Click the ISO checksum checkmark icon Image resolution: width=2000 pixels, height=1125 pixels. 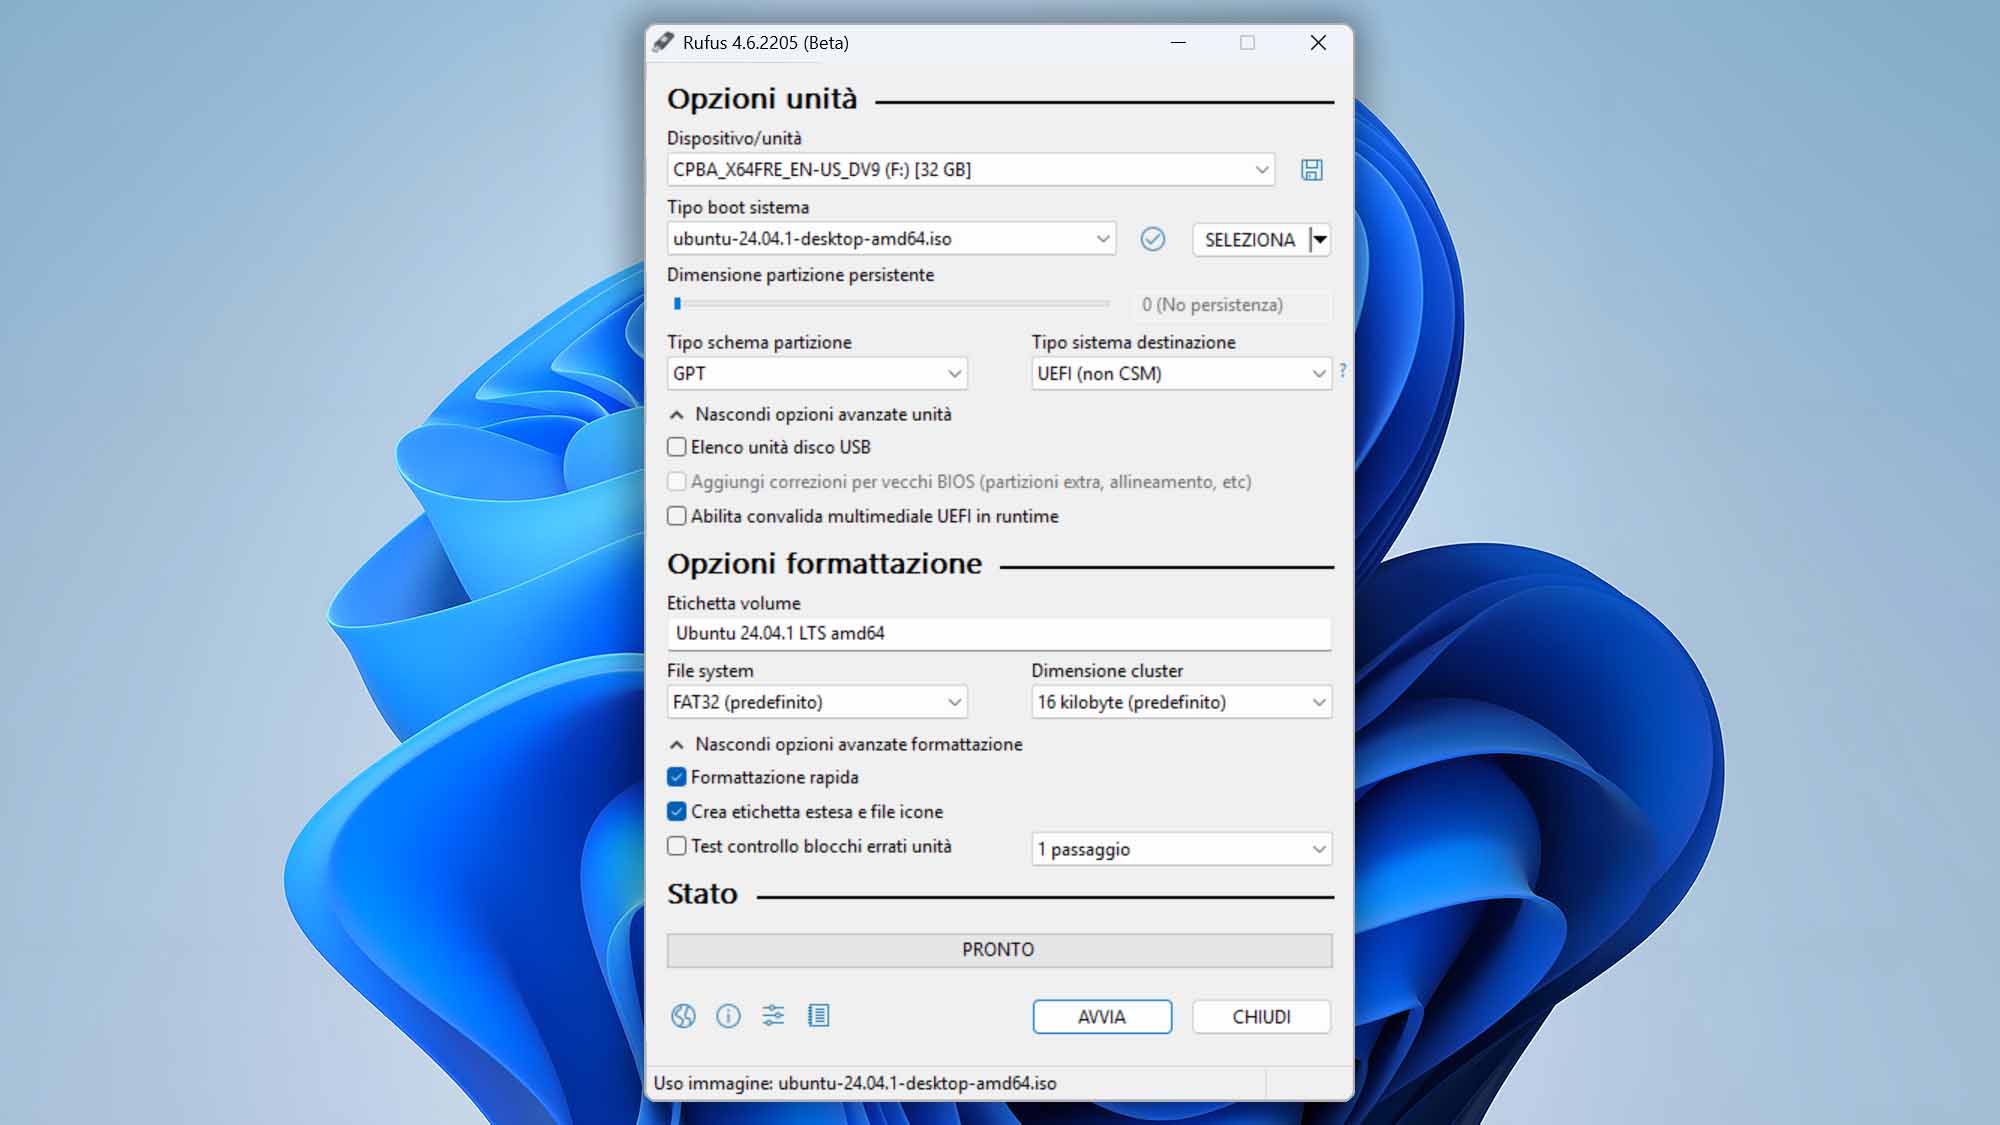(1152, 239)
